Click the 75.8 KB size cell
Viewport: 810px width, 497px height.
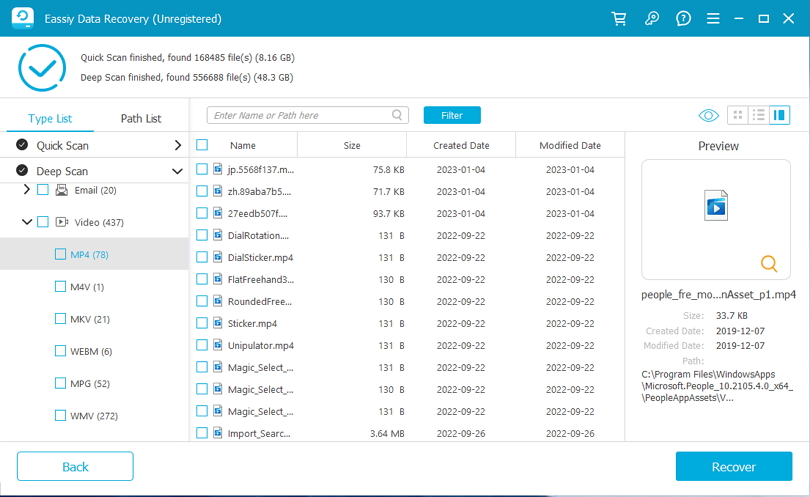388,169
